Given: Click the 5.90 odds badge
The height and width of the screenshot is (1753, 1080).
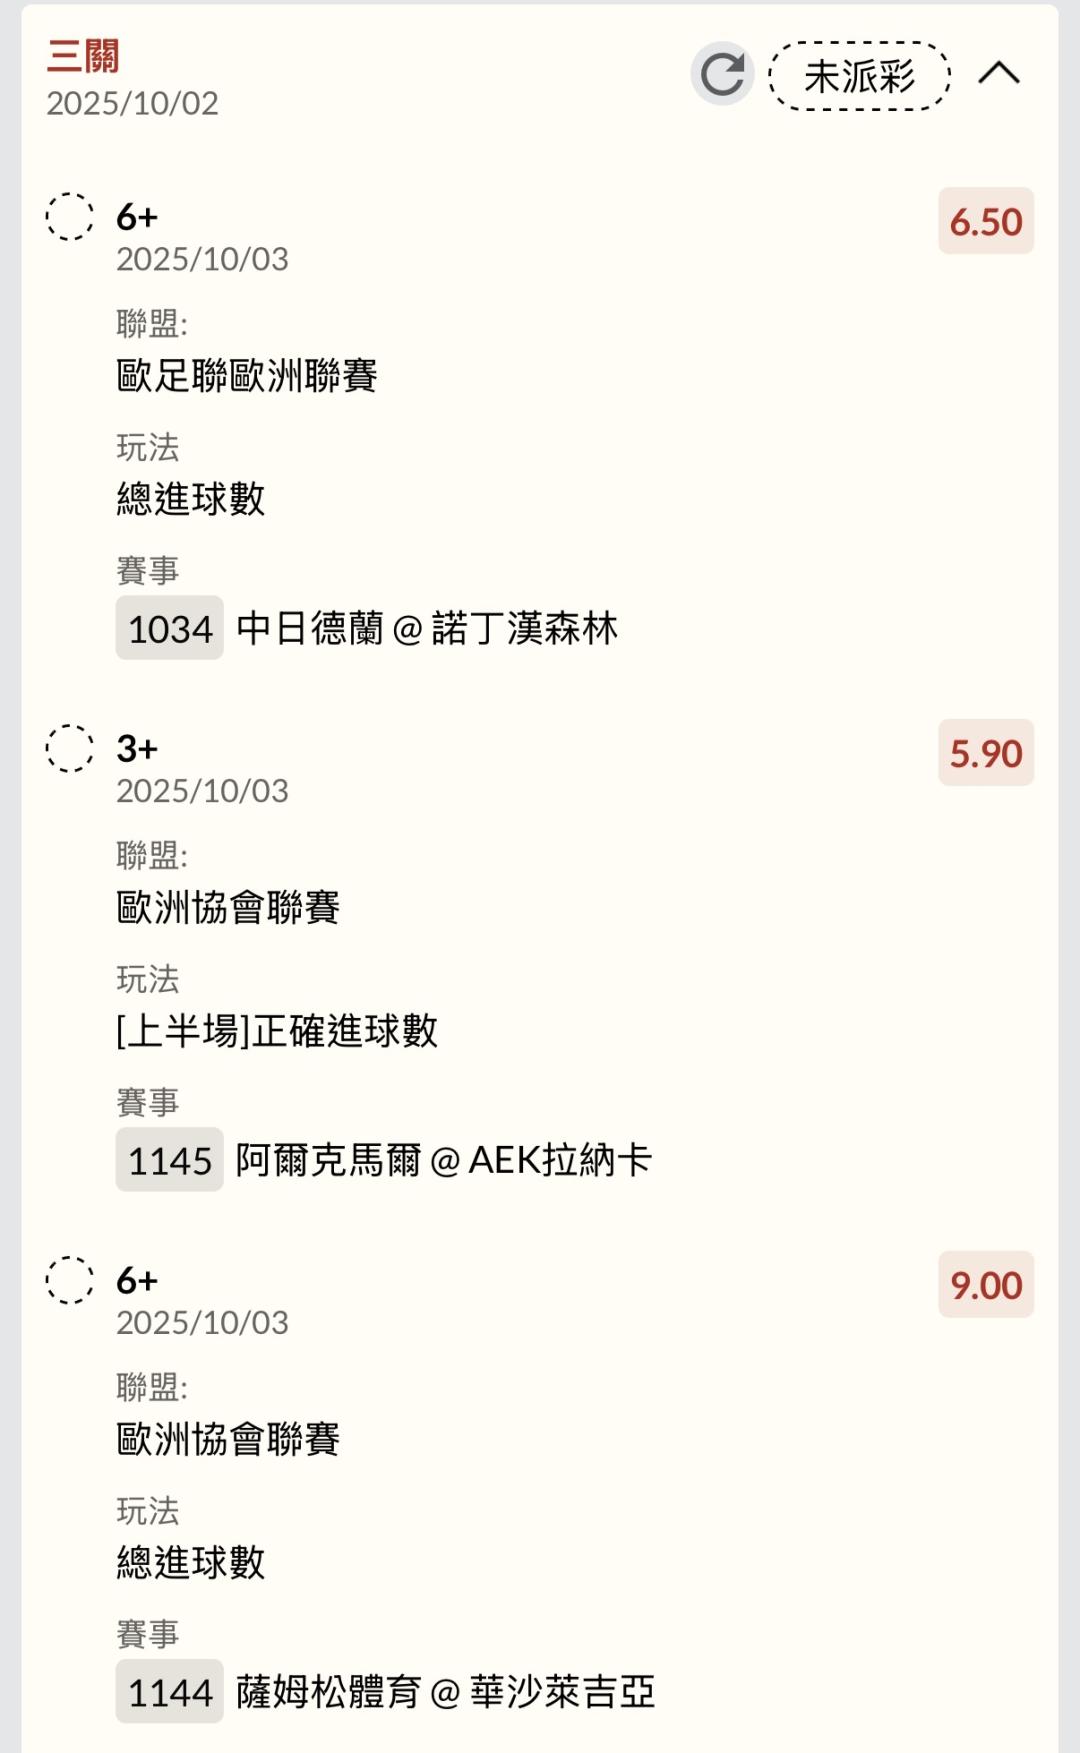Looking at the screenshot, I should pos(985,753).
